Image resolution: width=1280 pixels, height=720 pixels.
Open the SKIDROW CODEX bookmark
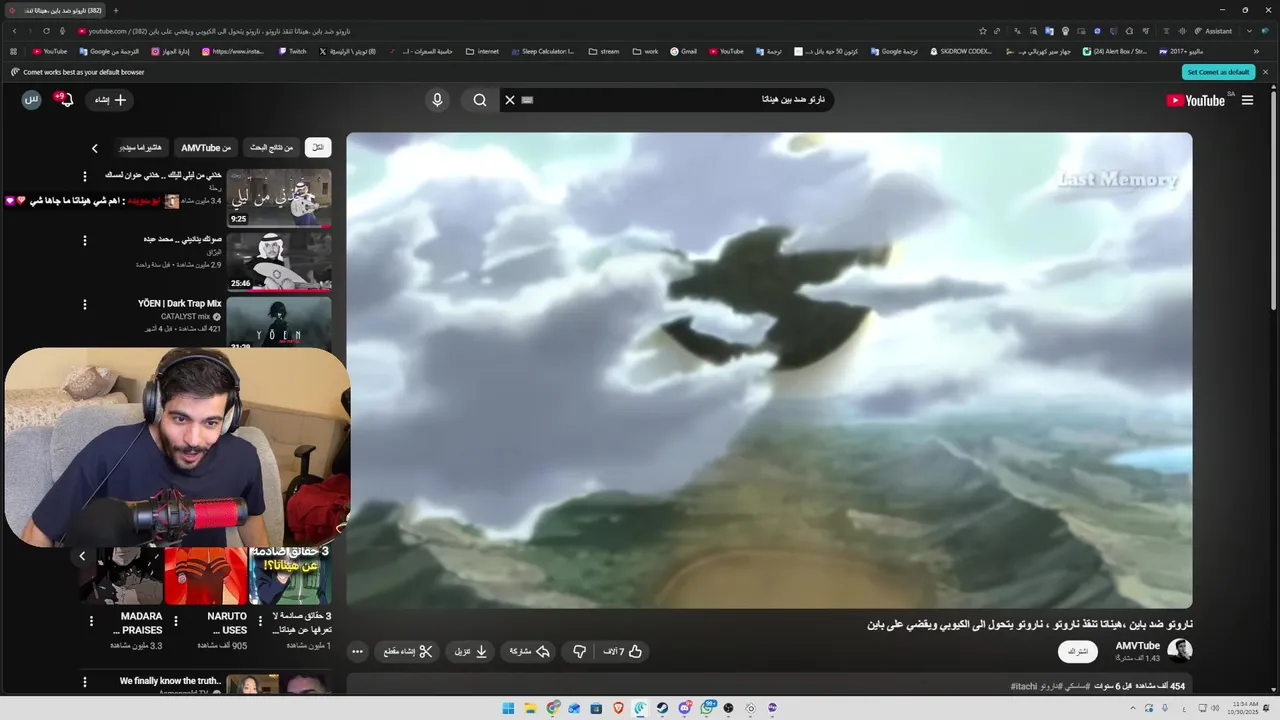[961, 51]
